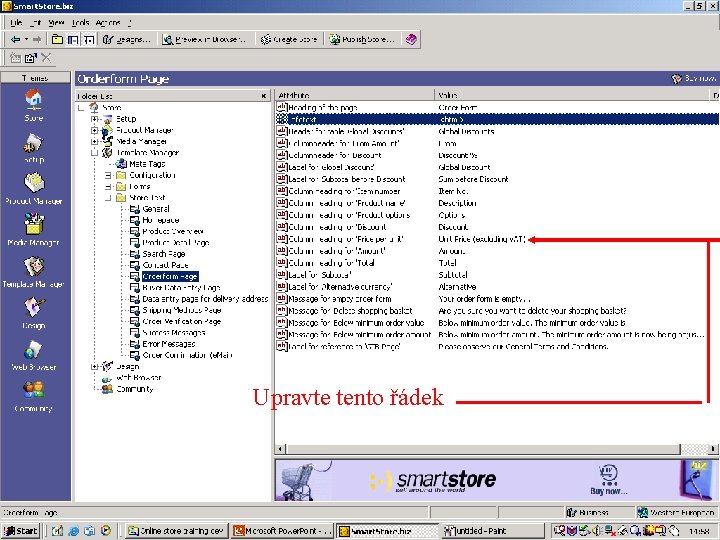Screen dimensions: 720x540
Task: Open the File menu
Action: (x=16, y=22)
